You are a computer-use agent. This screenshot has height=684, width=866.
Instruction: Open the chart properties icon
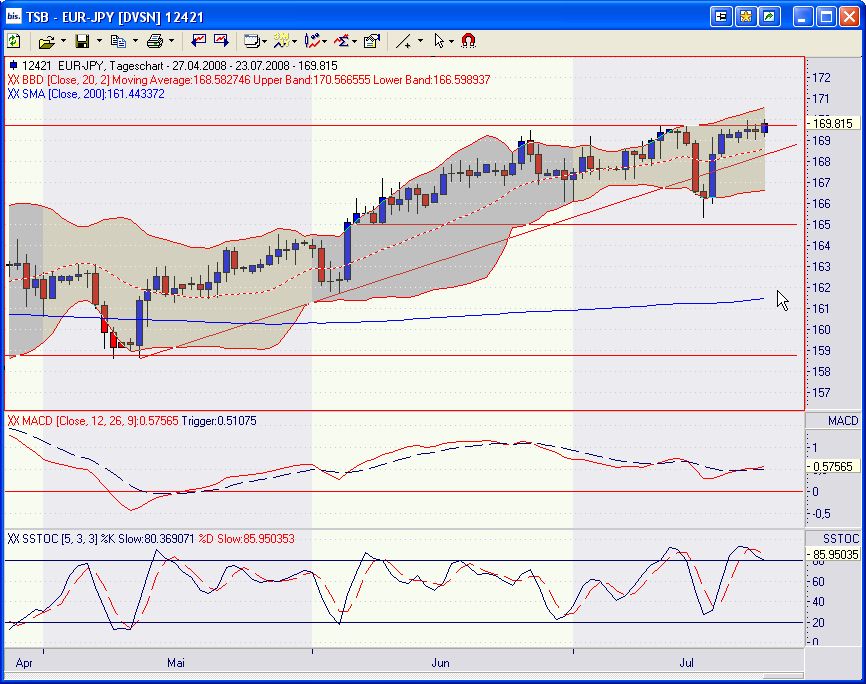click(x=371, y=41)
